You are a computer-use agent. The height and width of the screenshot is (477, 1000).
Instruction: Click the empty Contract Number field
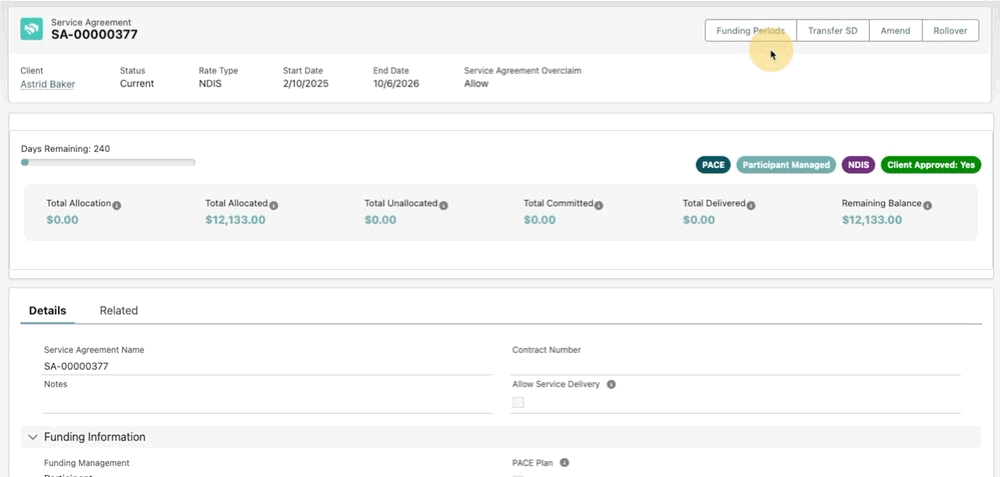coord(735,367)
